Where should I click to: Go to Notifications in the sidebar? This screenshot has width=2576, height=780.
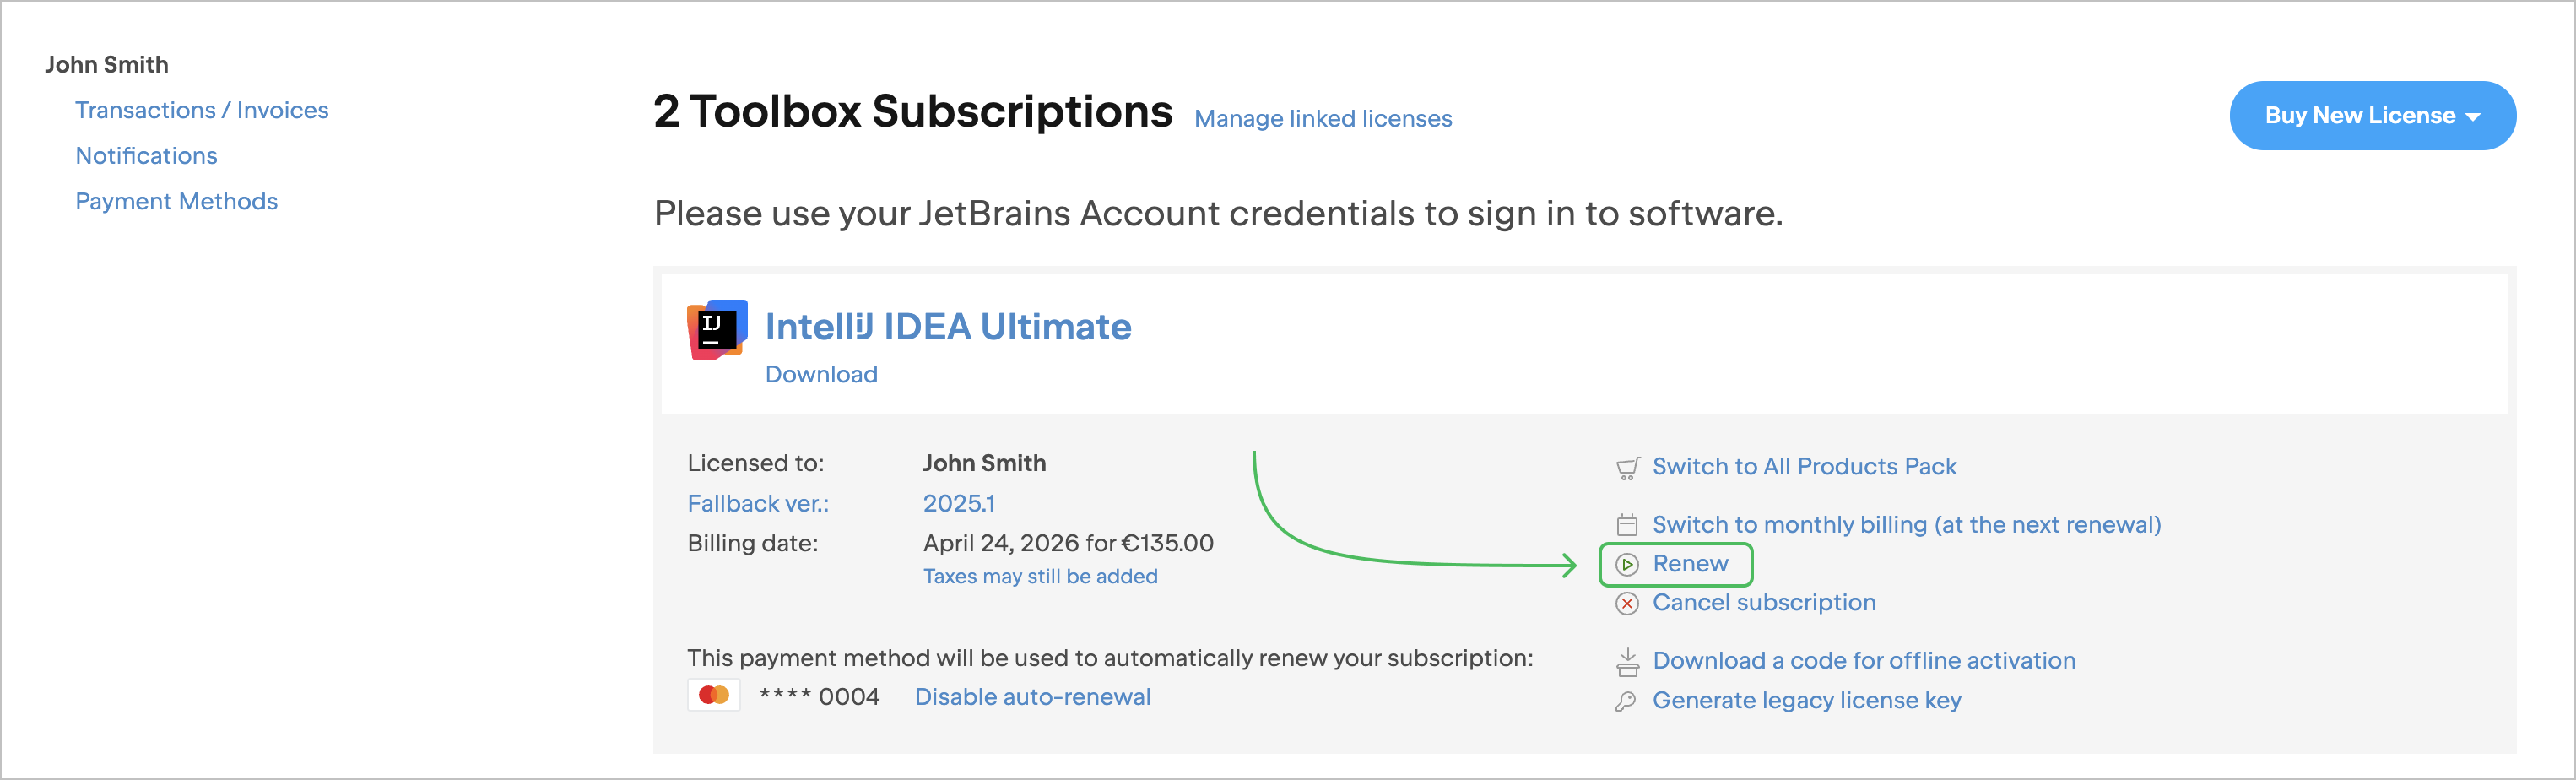tap(146, 156)
